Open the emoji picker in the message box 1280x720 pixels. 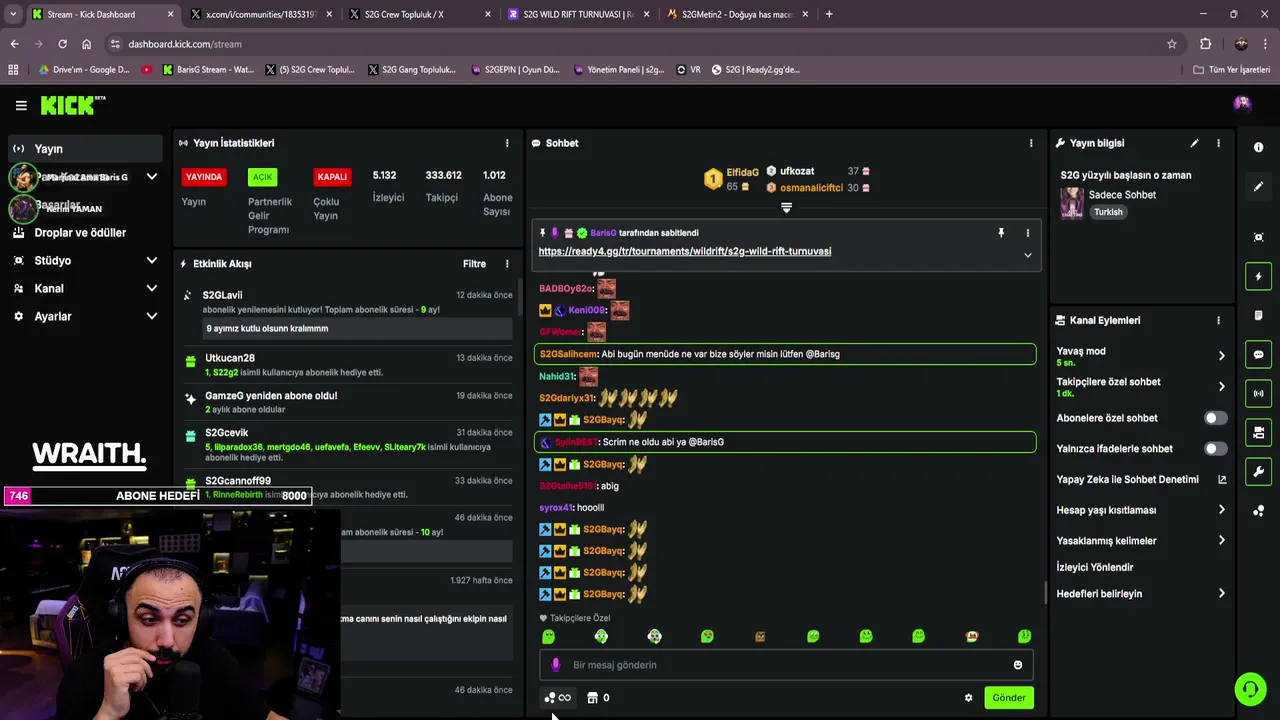coord(1018,665)
